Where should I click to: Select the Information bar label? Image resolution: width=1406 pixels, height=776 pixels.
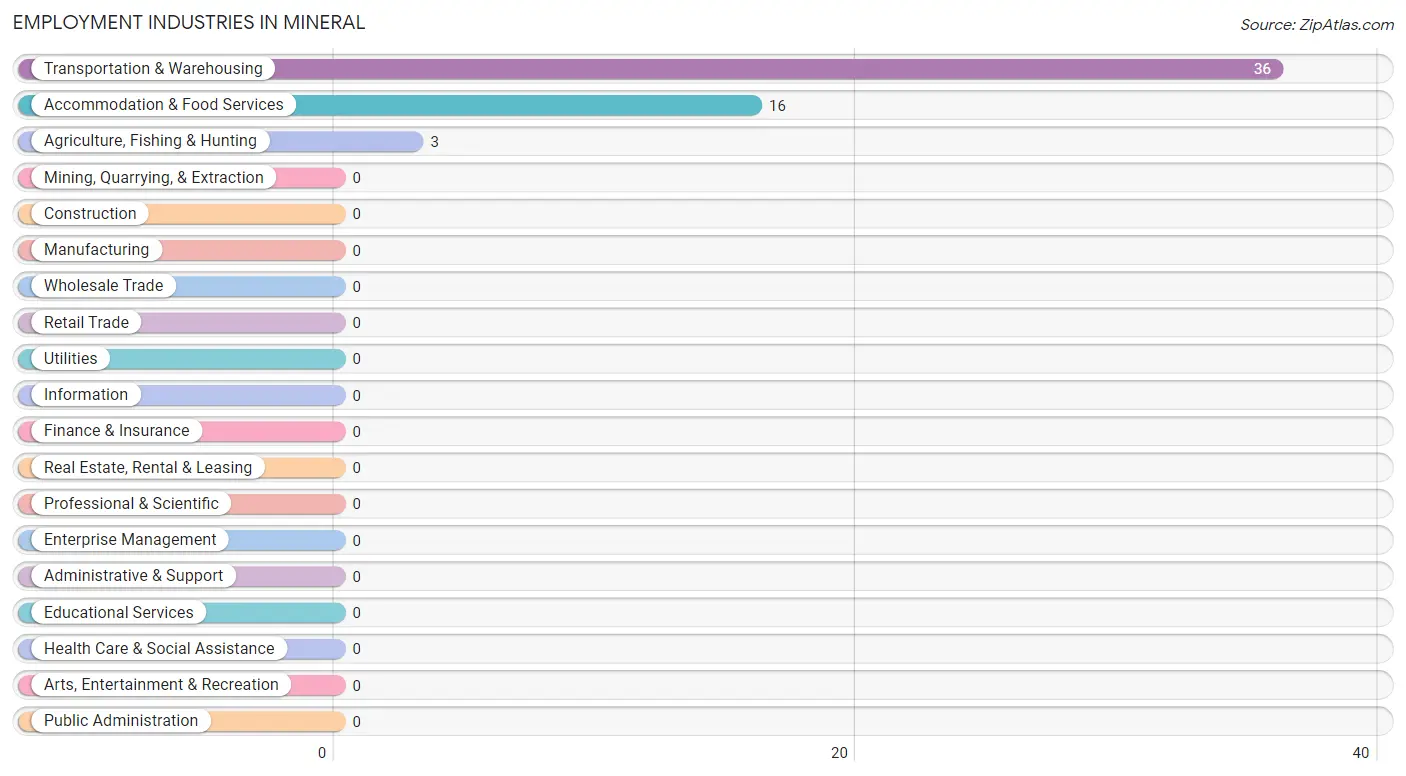click(x=86, y=395)
